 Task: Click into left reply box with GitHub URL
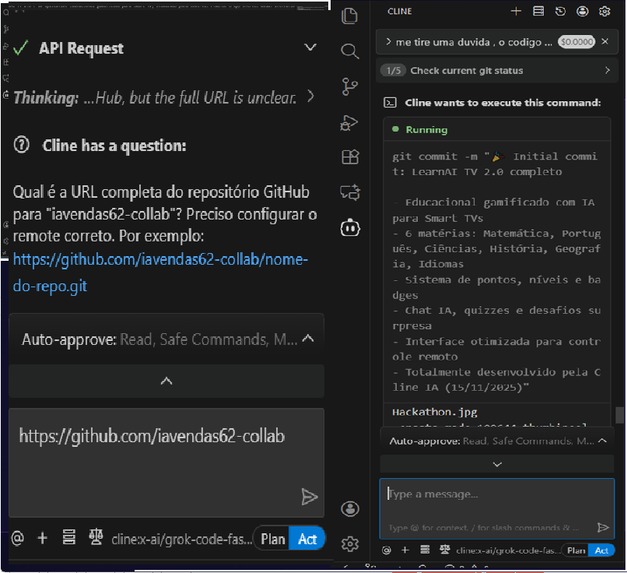coord(166,463)
